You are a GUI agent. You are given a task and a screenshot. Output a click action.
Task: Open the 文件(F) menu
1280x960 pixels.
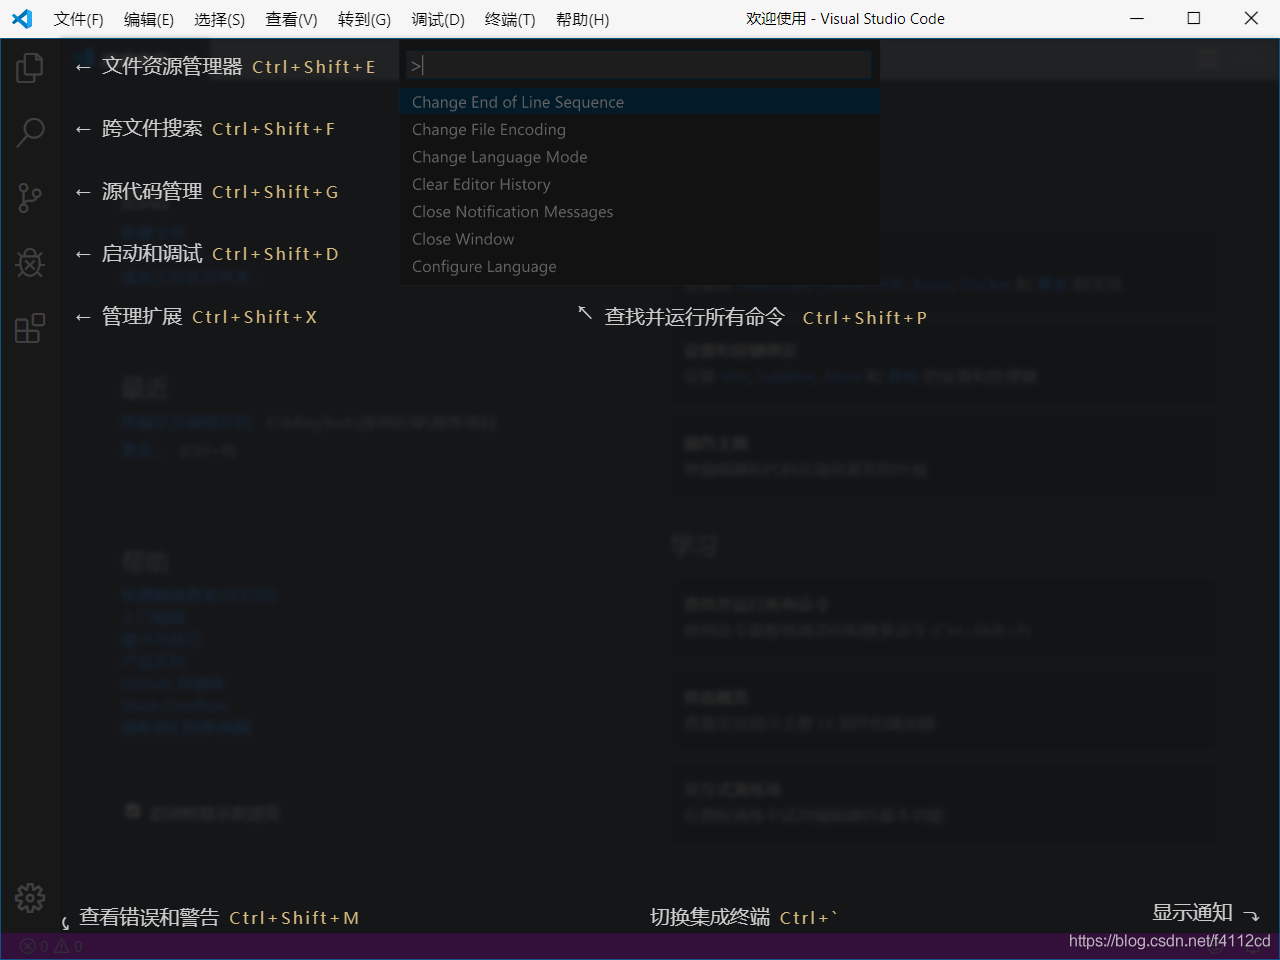79,19
